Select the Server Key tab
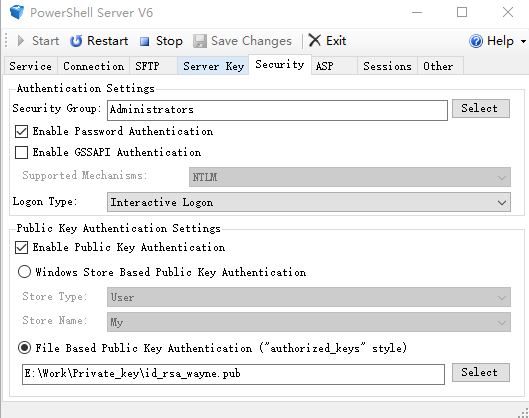Viewport: 529px width, 418px height. [x=214, y=66]
